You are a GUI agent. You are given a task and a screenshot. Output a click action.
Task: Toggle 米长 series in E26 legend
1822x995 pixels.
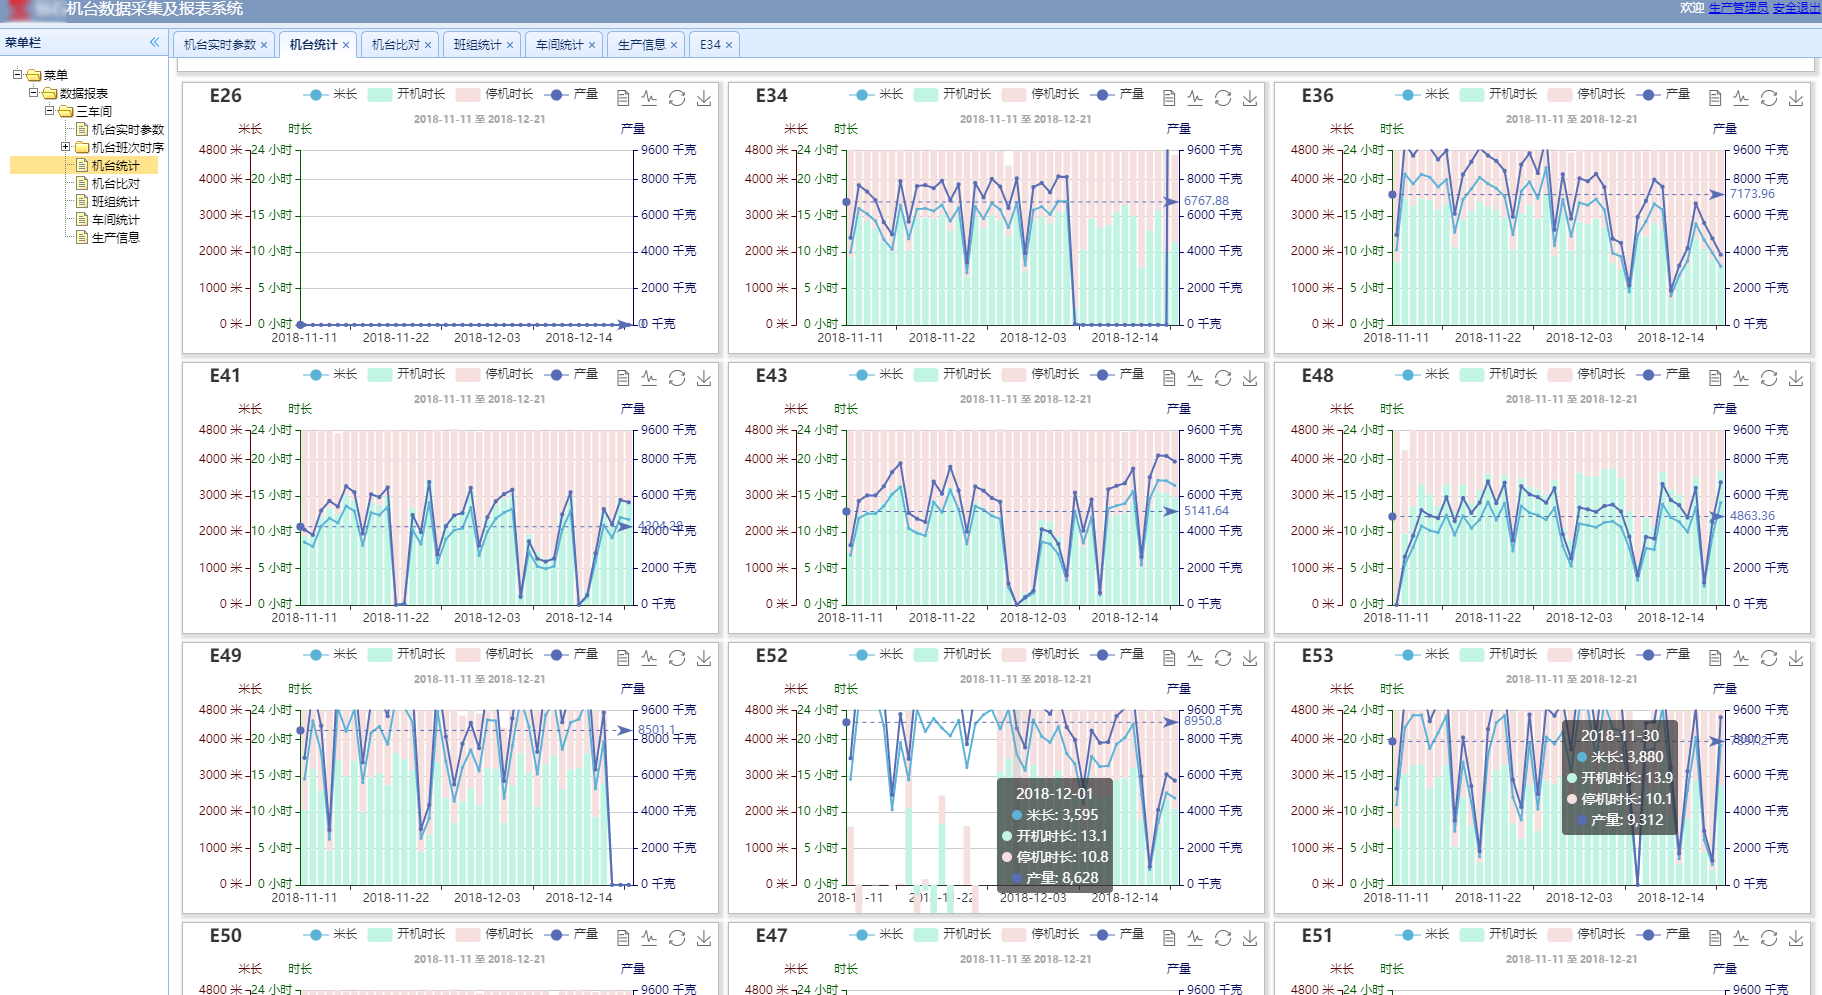[331, 94]
